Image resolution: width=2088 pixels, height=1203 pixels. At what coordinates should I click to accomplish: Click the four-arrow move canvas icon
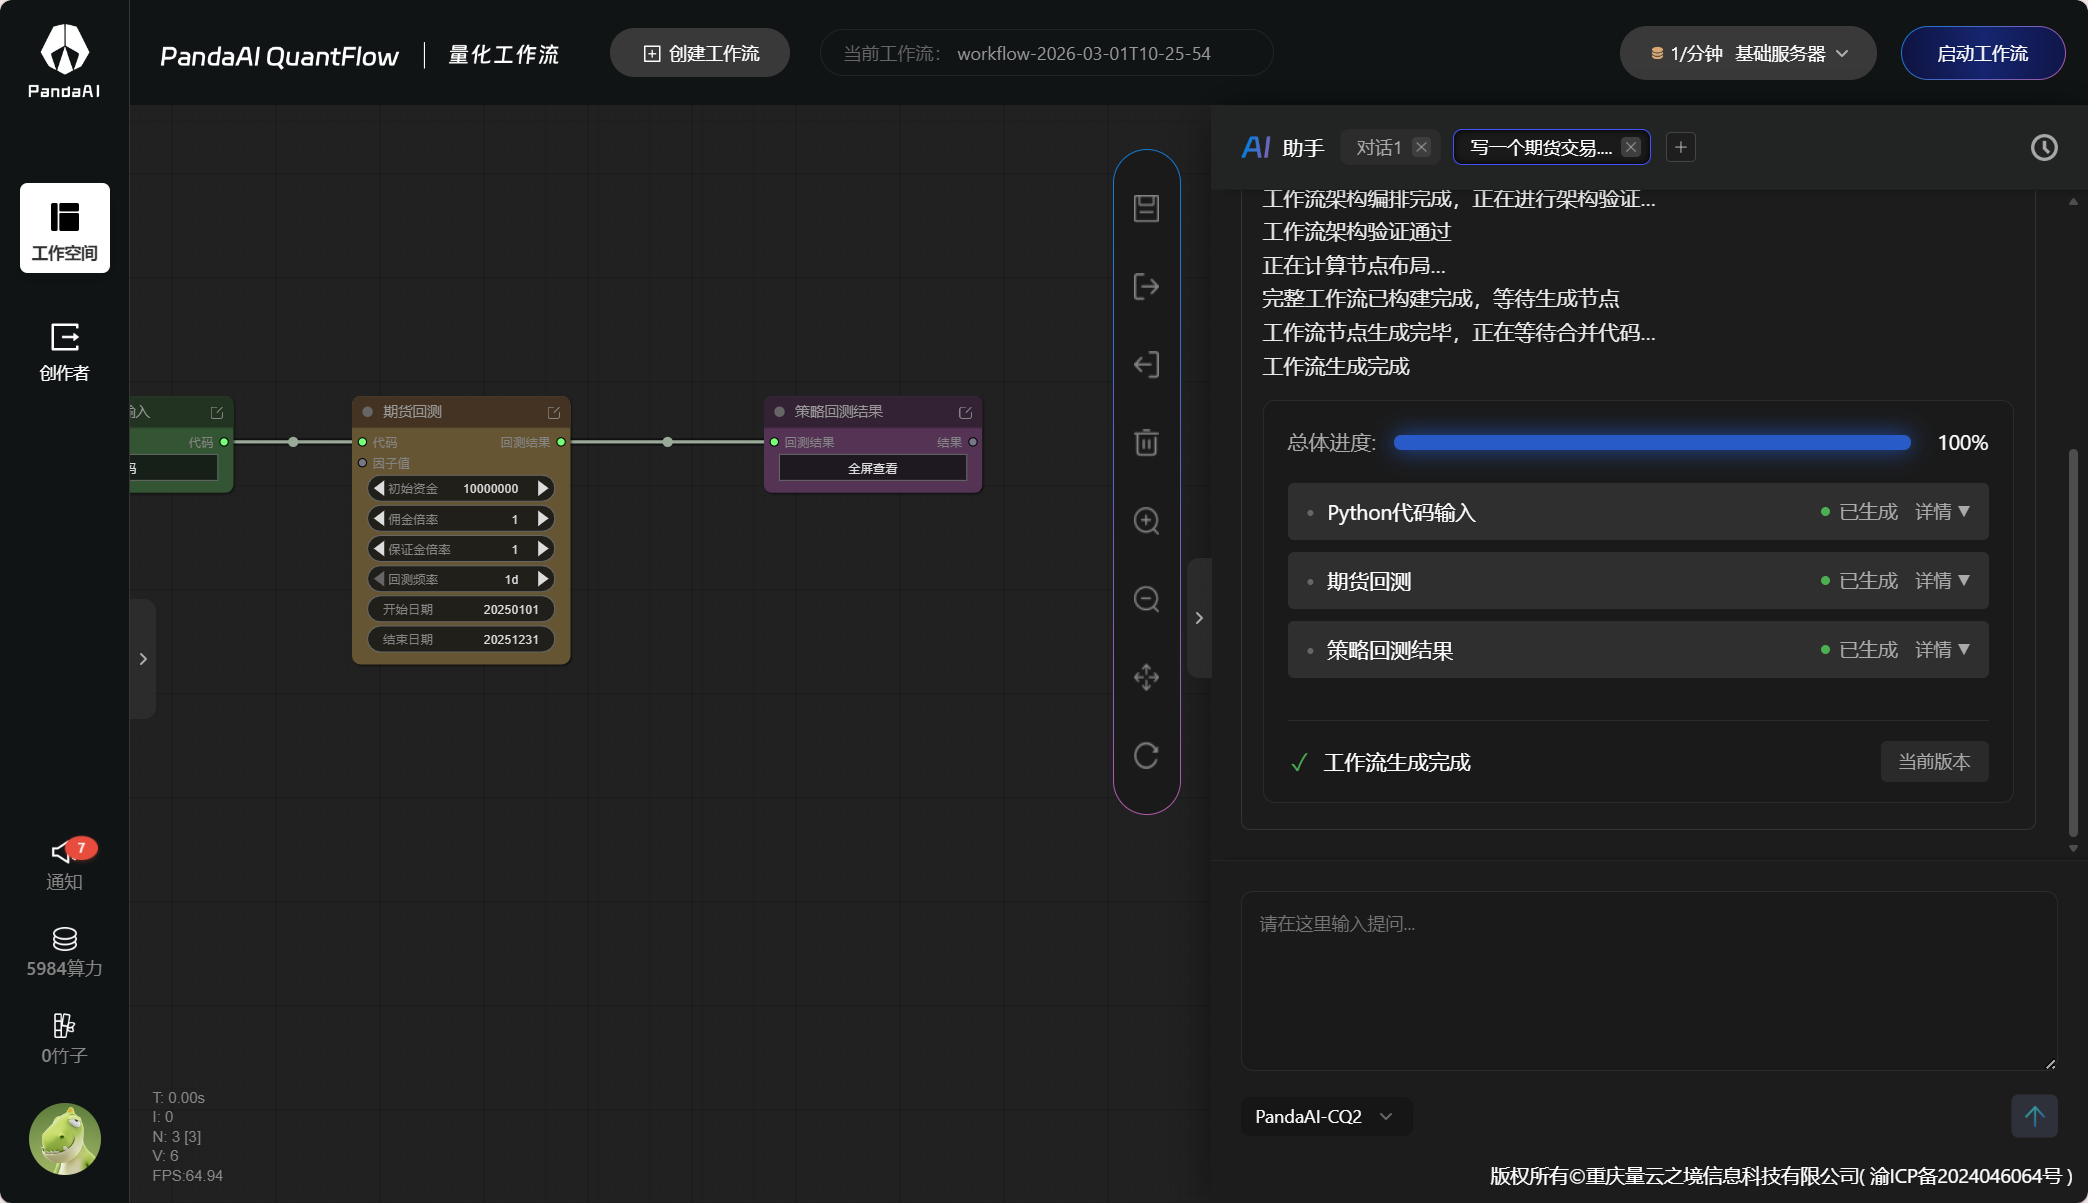tap(1146, 677)
